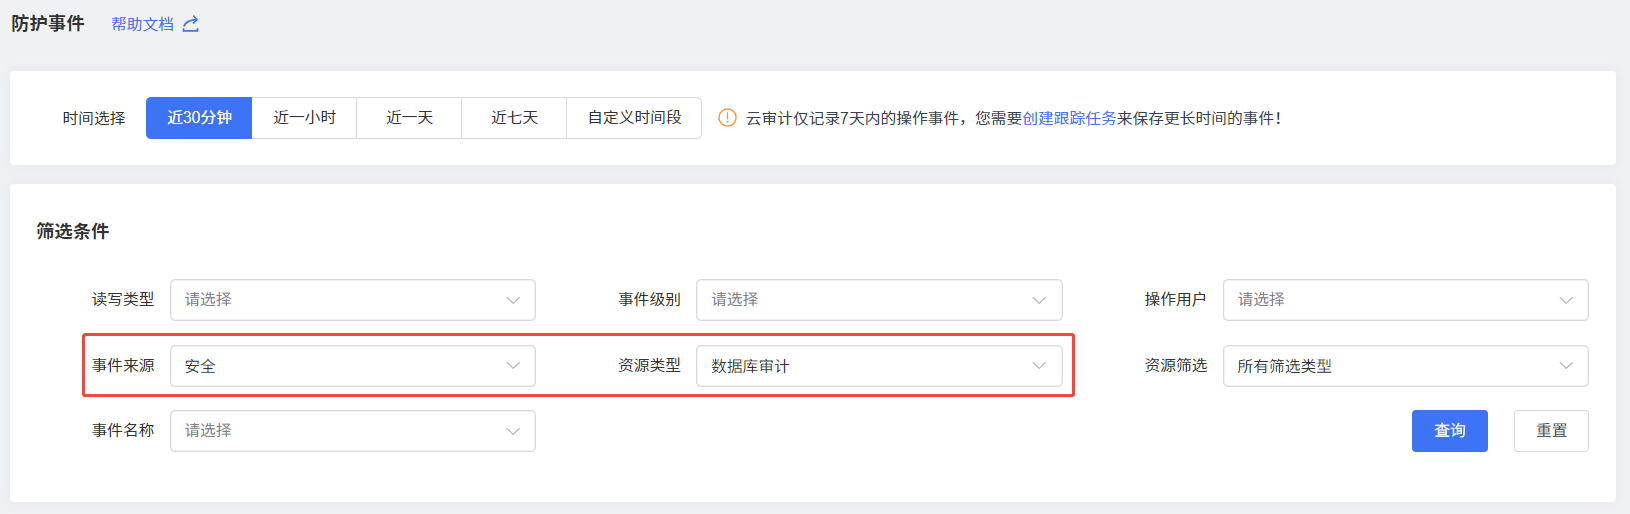Switch to 近一小时 time range

pyautogui.click(x=304, y=118)
